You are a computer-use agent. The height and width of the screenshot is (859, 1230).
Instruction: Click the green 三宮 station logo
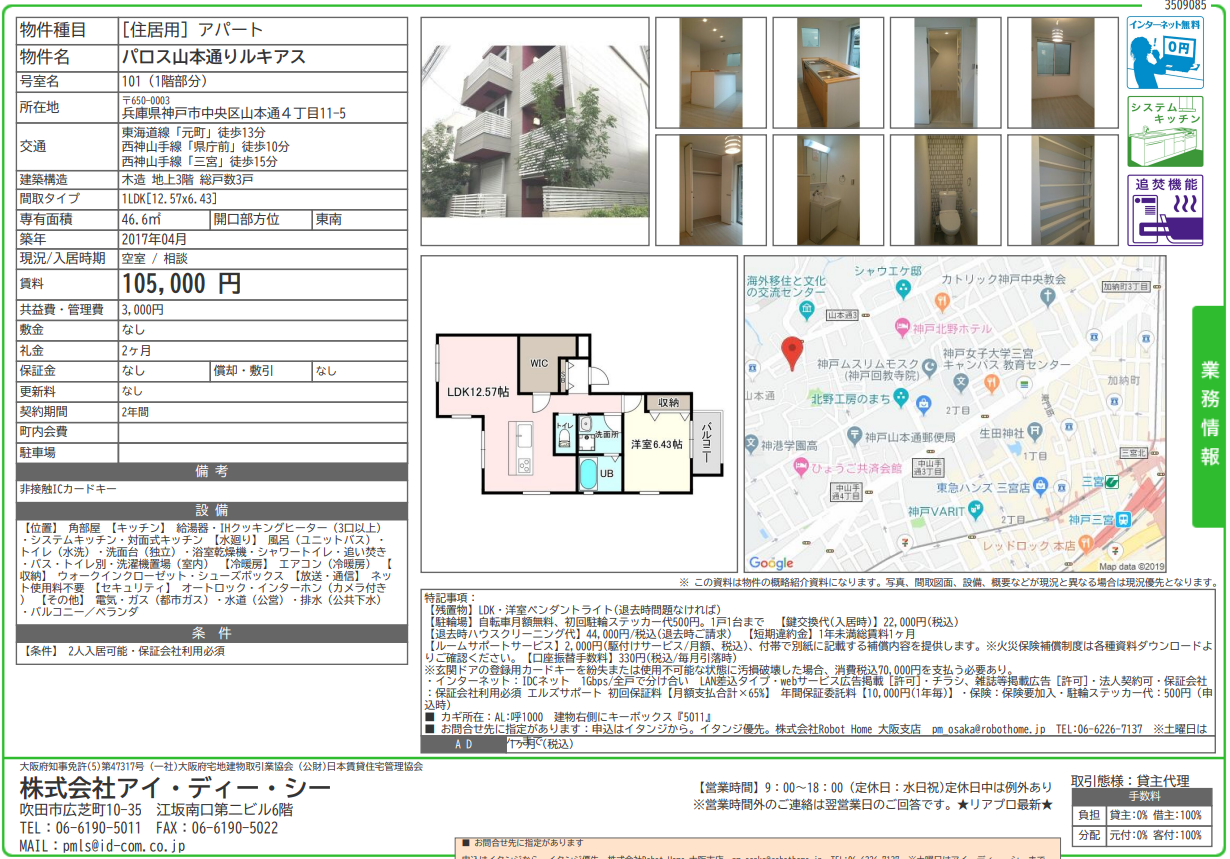click(x=1113, y=483)
